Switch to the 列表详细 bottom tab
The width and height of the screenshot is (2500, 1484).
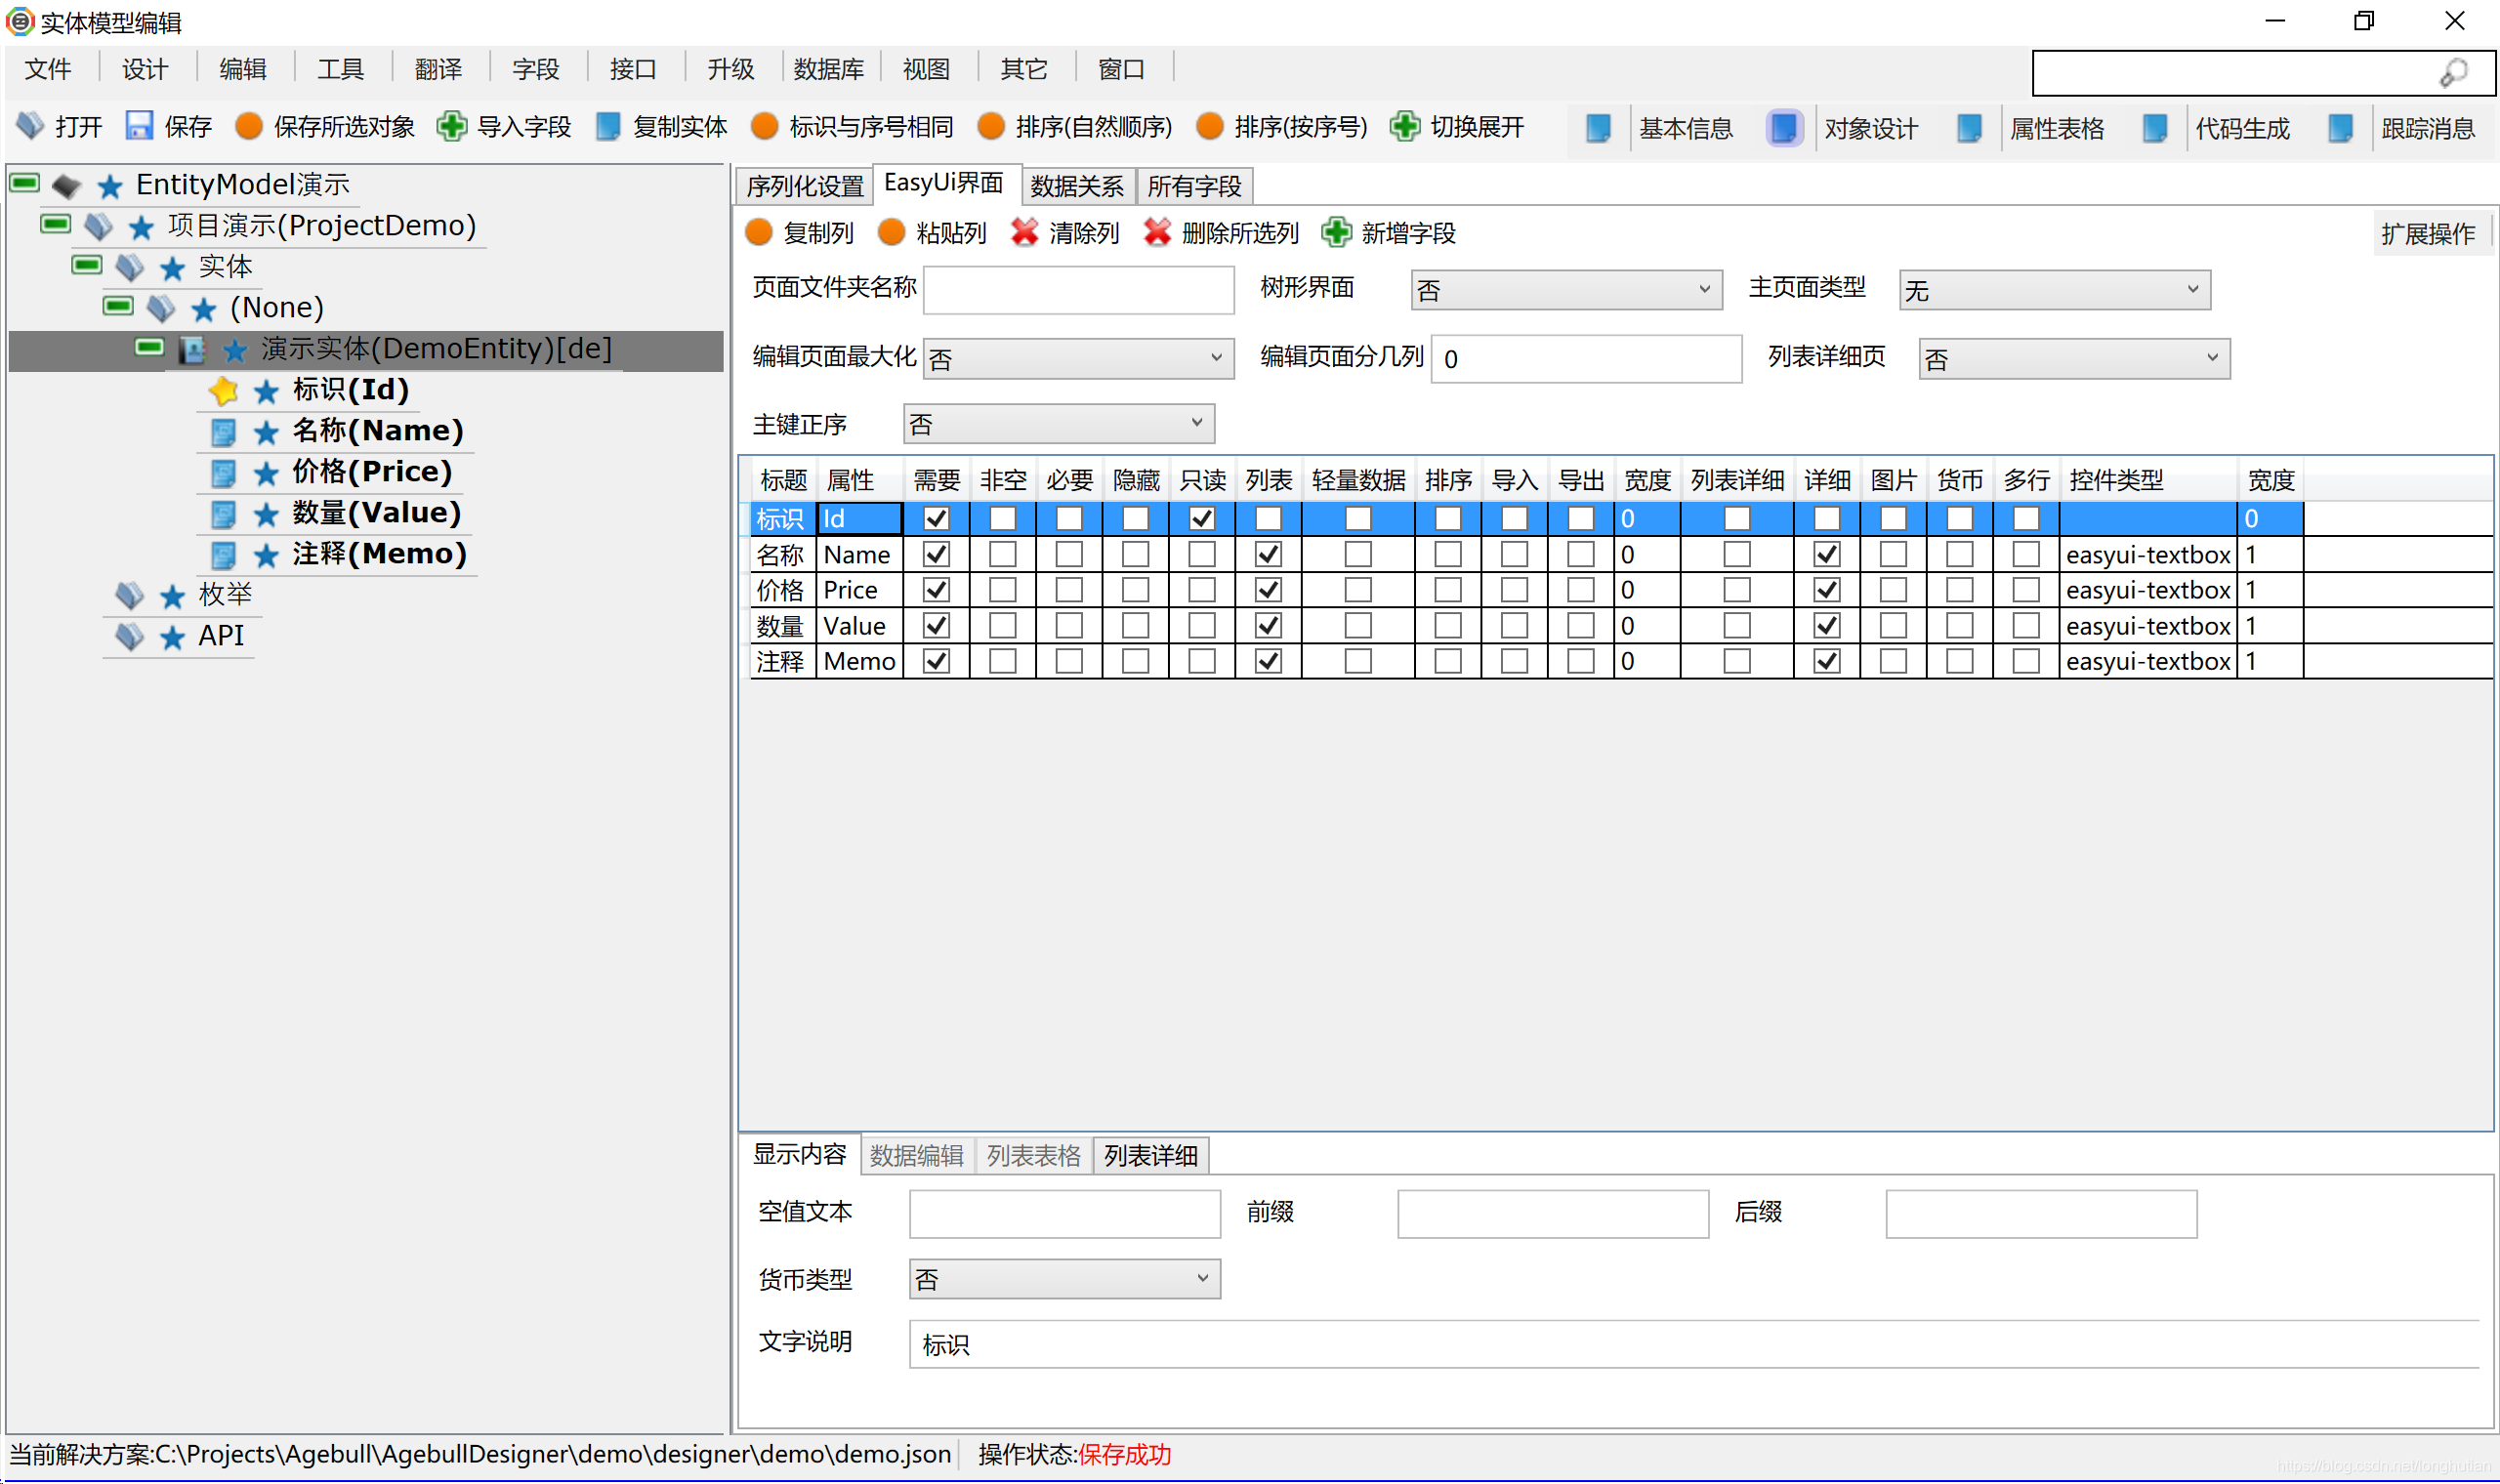(x=1151, y=1156)
